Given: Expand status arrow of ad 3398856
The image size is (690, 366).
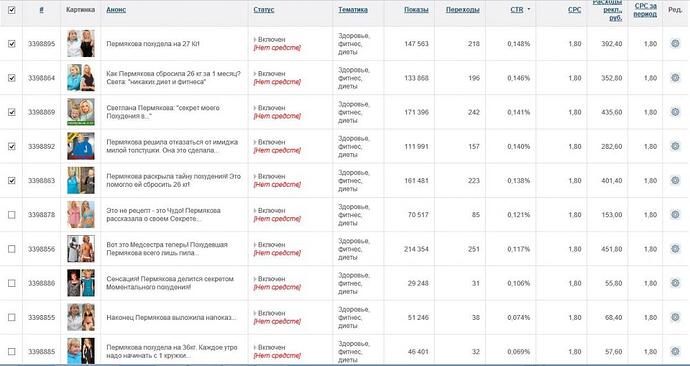Looking at the screenshot, I should pos(255,245).
